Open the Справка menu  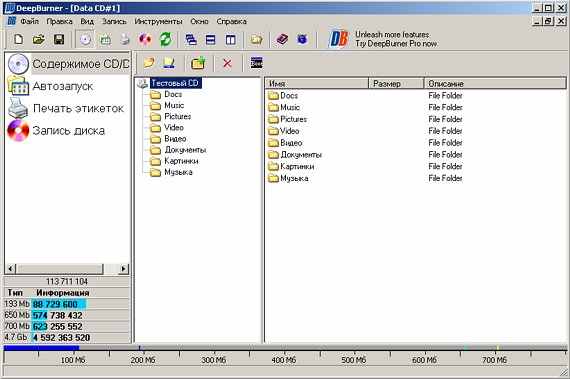232,21
